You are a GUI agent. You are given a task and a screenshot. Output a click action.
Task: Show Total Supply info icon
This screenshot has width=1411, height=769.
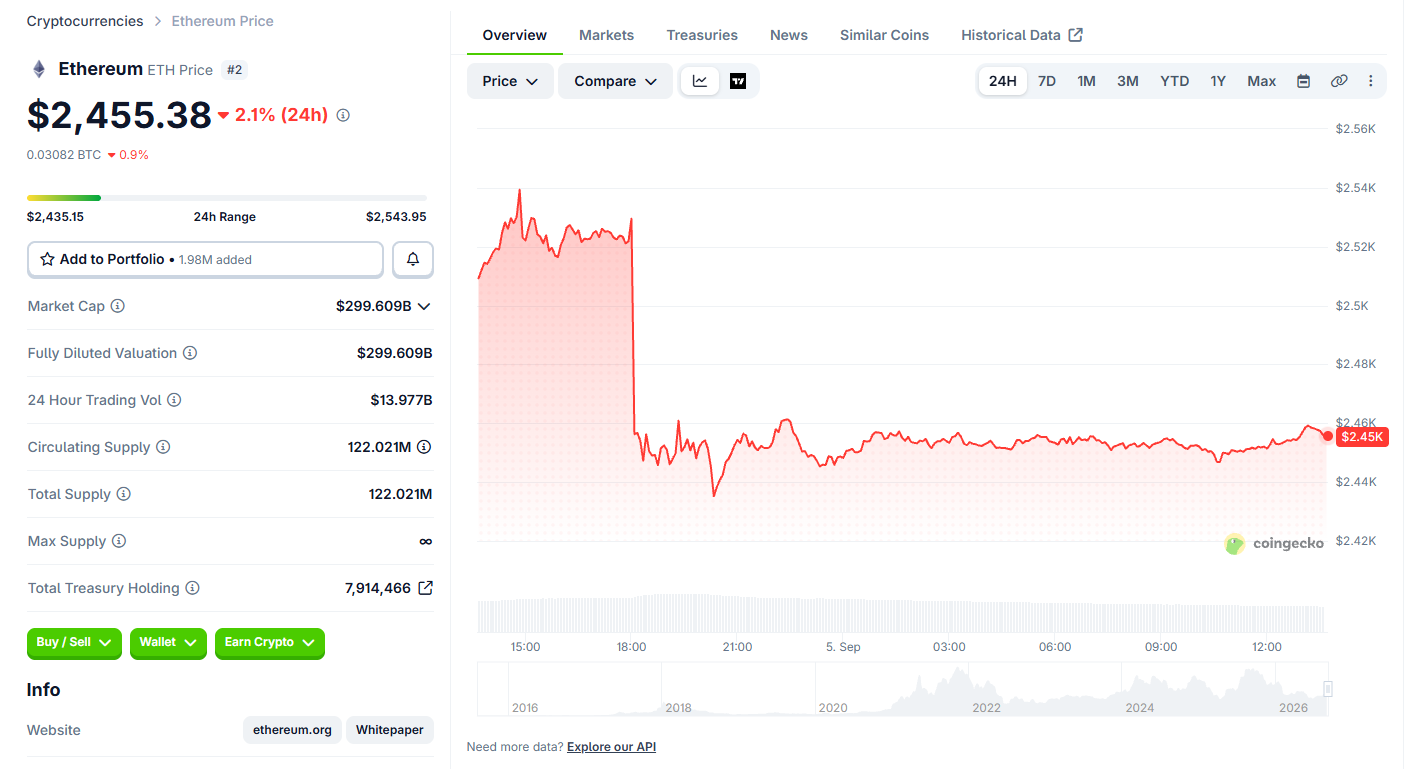[x=124, y=494]
